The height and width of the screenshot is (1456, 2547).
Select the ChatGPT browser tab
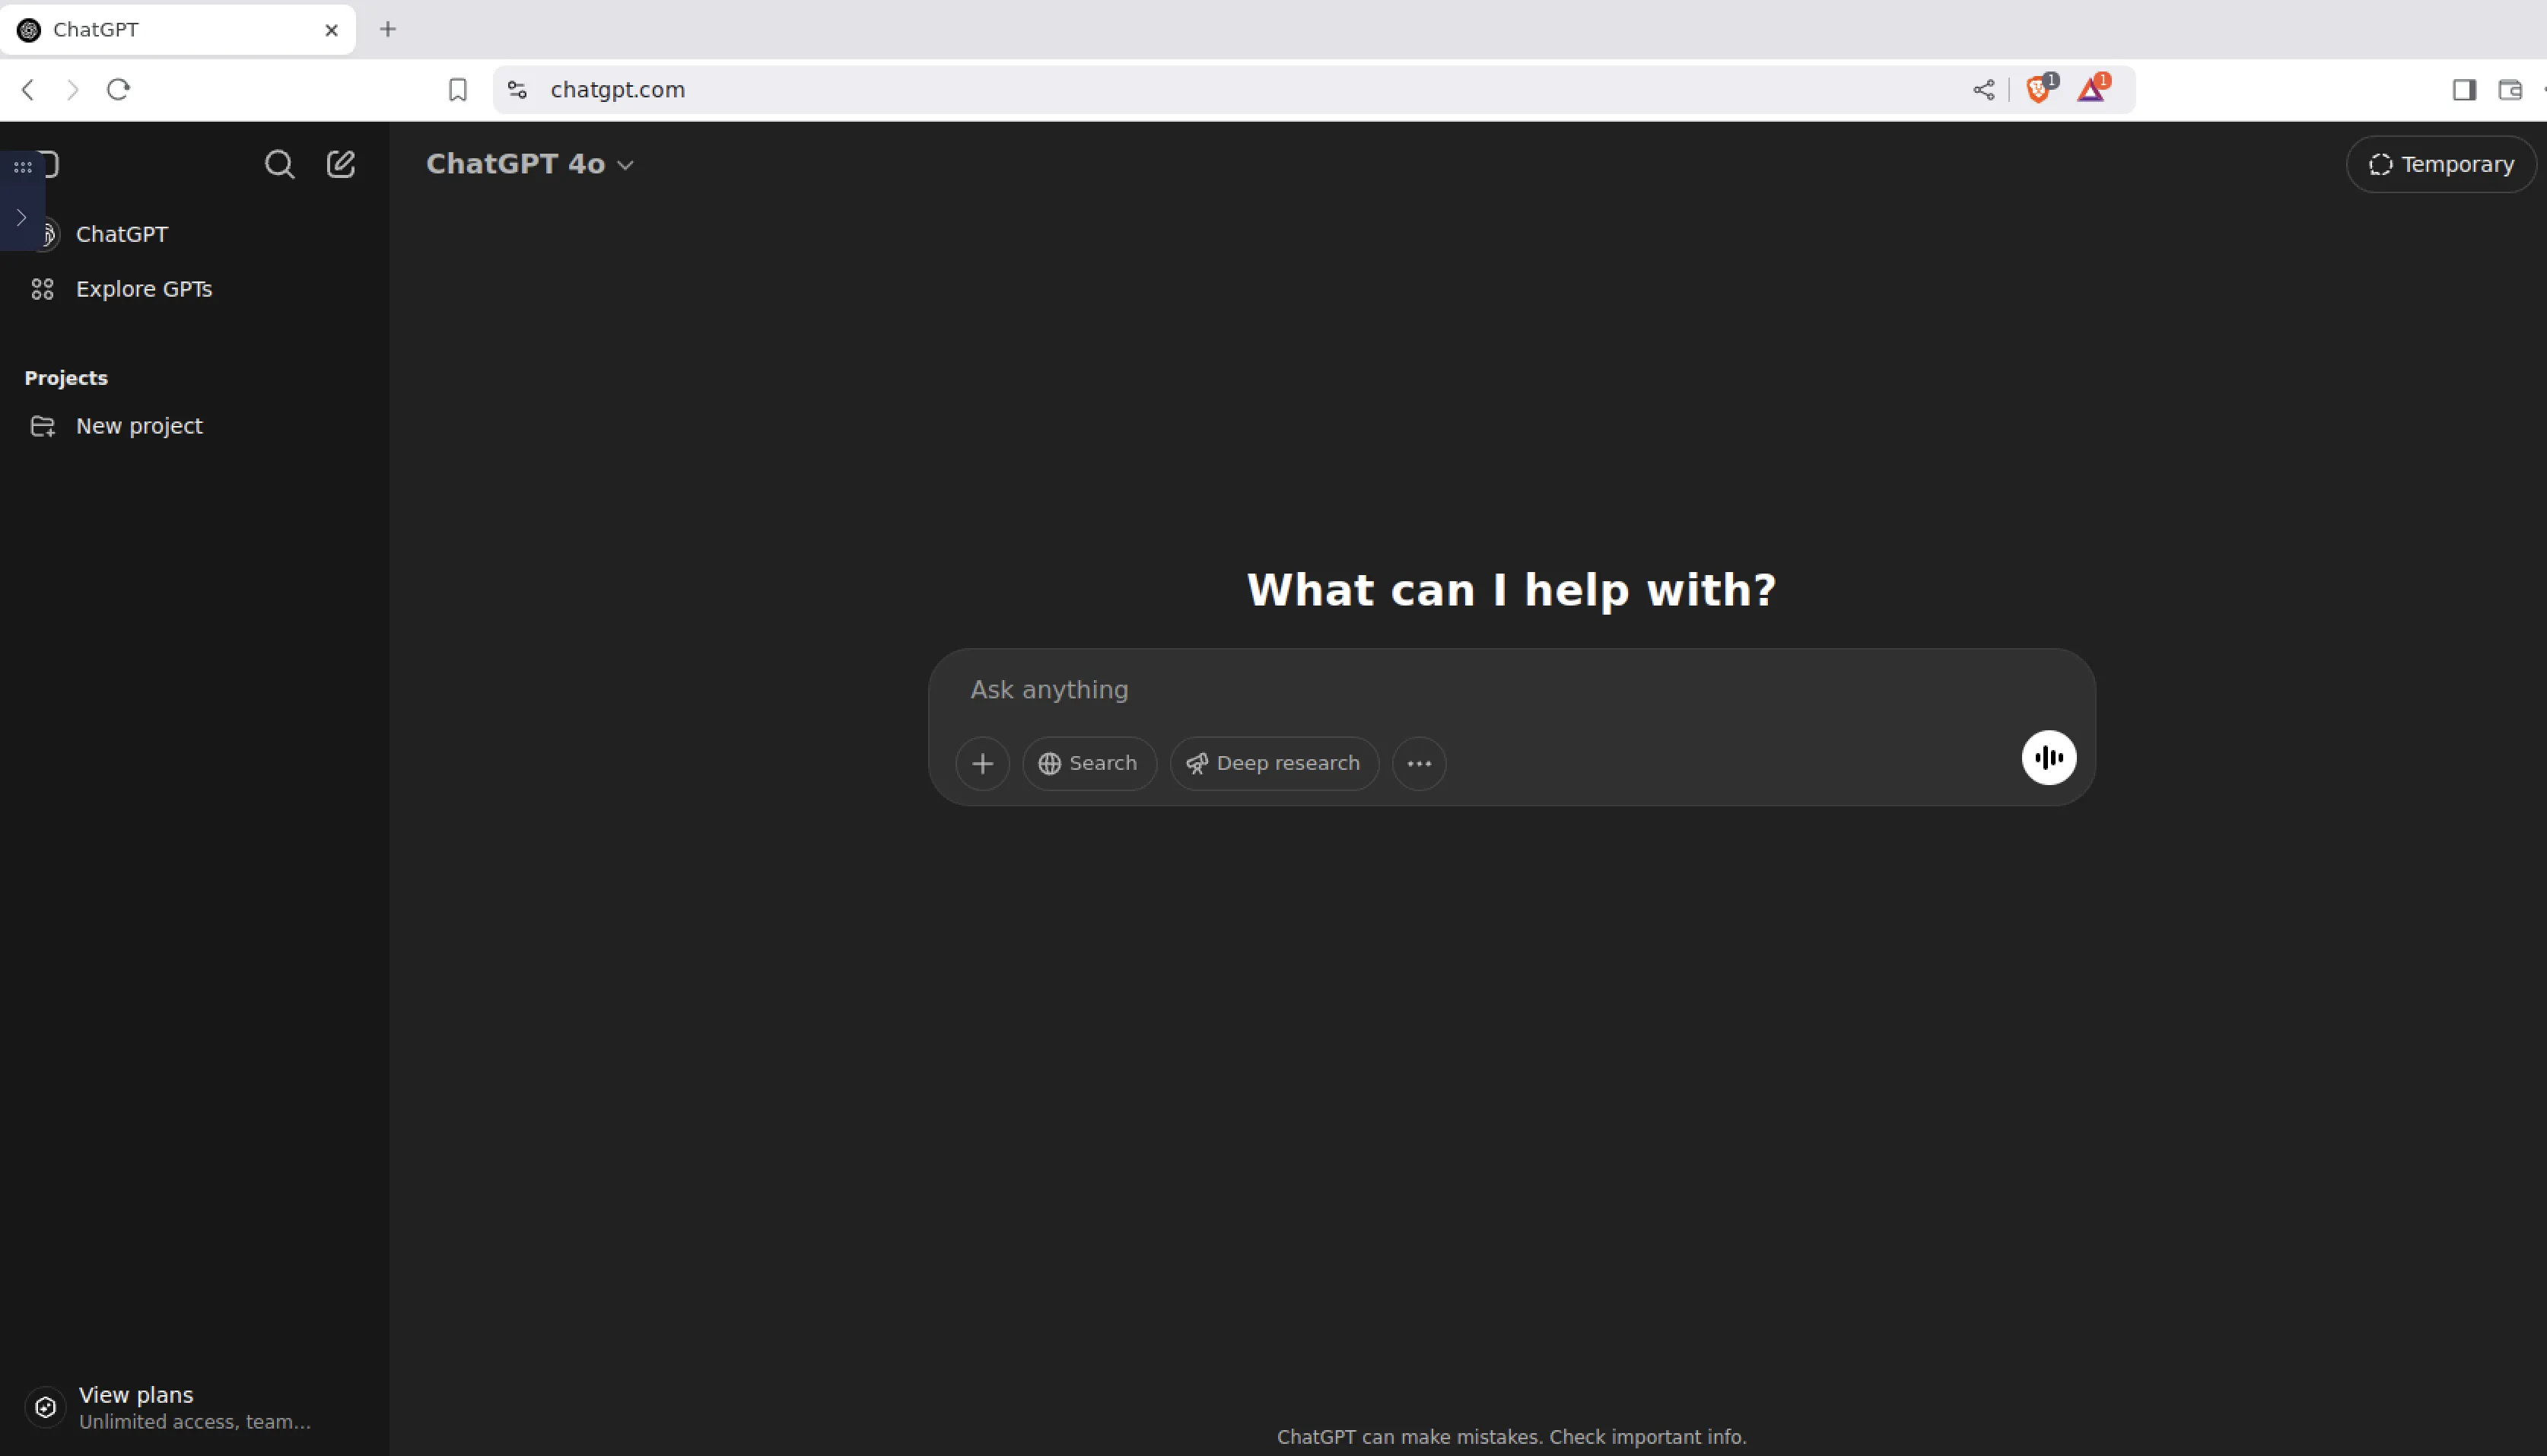click(x=178, y=30)
